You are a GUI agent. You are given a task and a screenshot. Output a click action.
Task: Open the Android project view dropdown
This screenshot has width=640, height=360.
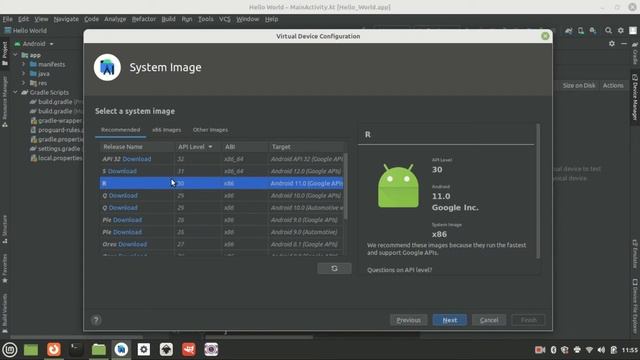(34, 44)
